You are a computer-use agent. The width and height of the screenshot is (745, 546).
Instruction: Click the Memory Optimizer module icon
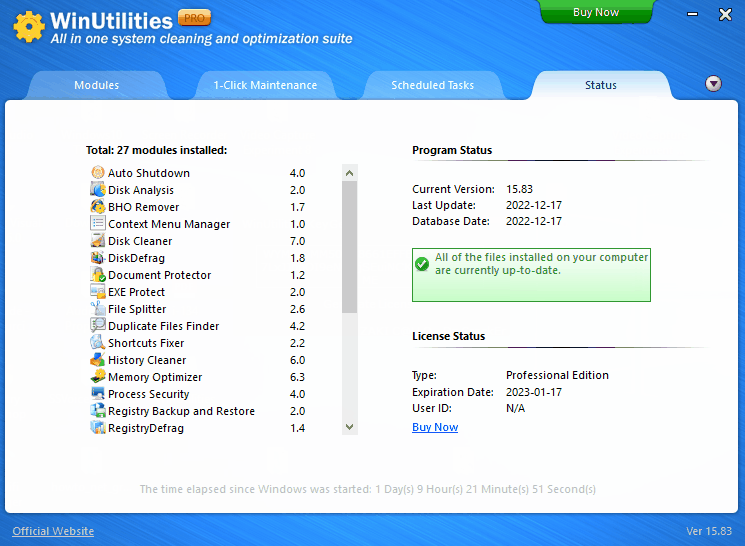click(x=98, y=376)
